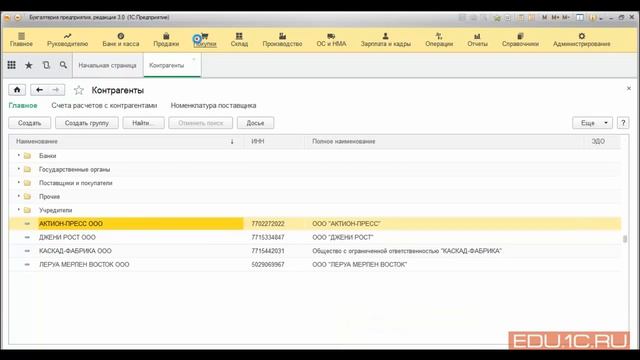The width and height of the screenshot is (640, 360).
Task: Select the АКТИОН-ПРЕСС ООО row
Action: [x=315, y=224]
